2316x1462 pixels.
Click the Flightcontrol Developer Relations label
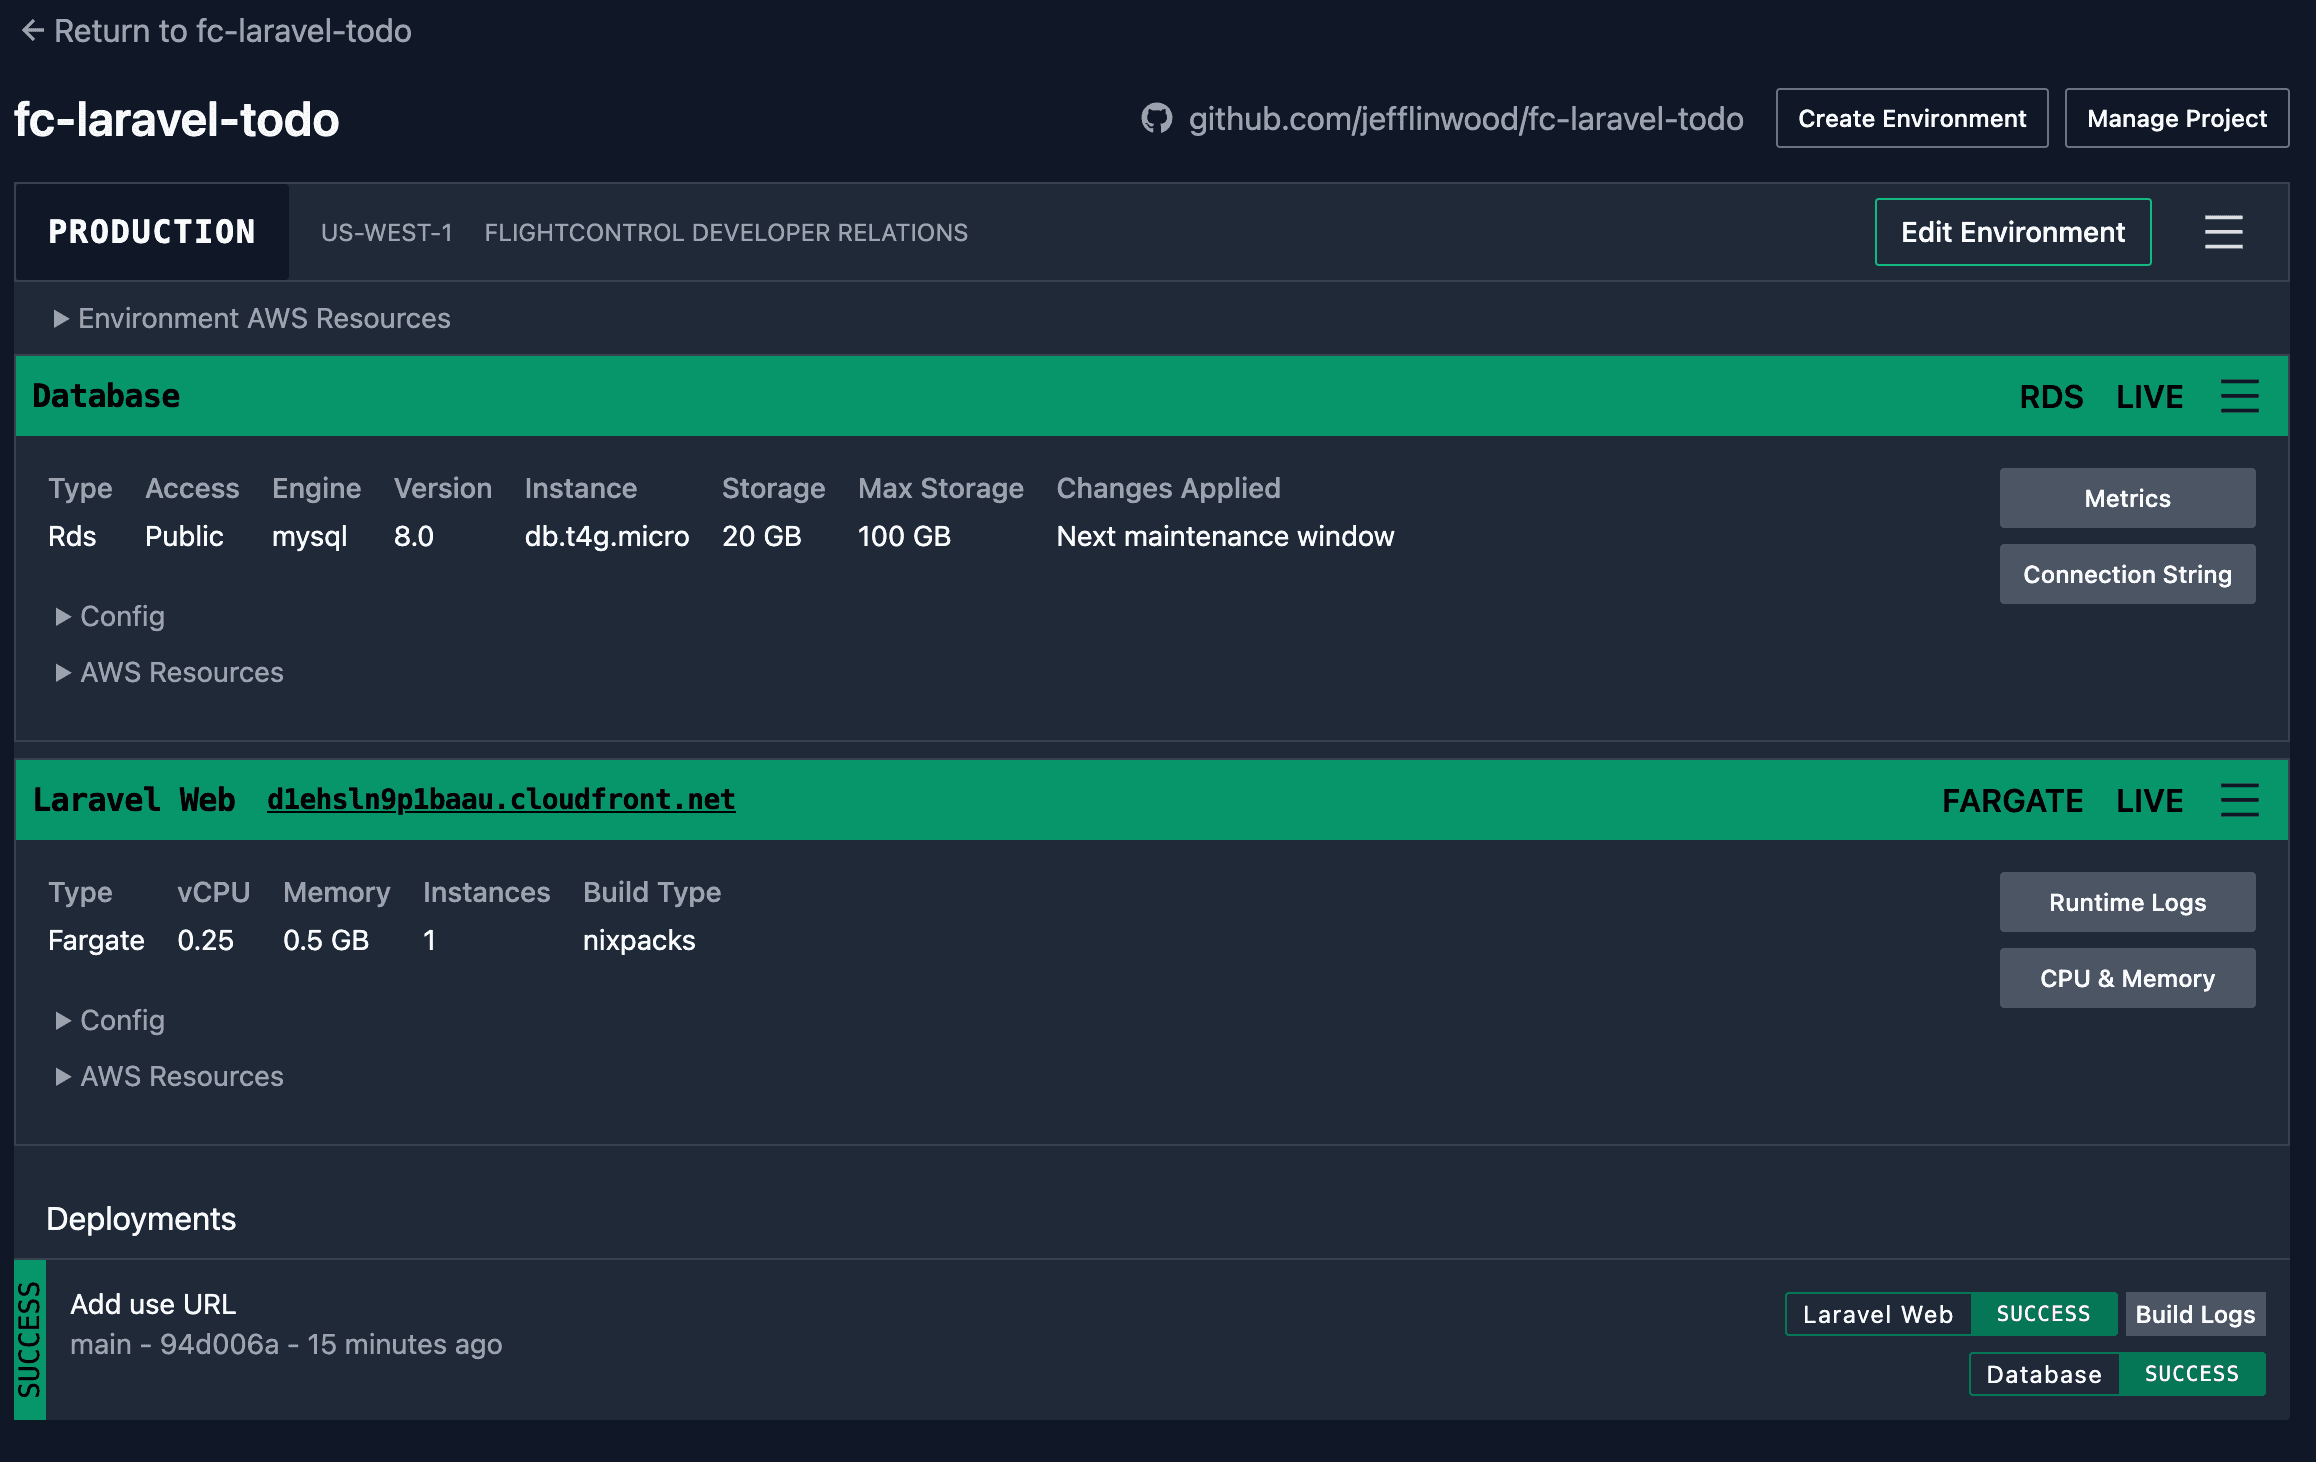[x=726, y=232]
